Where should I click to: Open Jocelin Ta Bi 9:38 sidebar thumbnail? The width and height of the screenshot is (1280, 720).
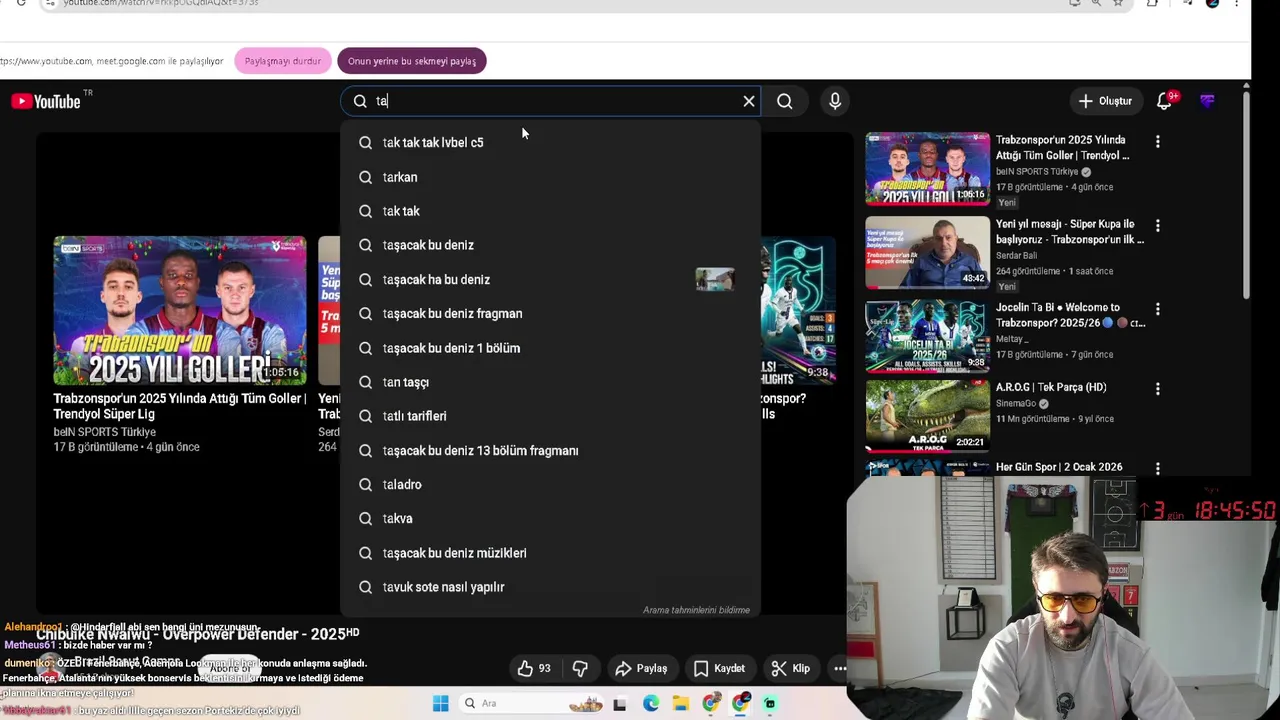tap(927, 335)
